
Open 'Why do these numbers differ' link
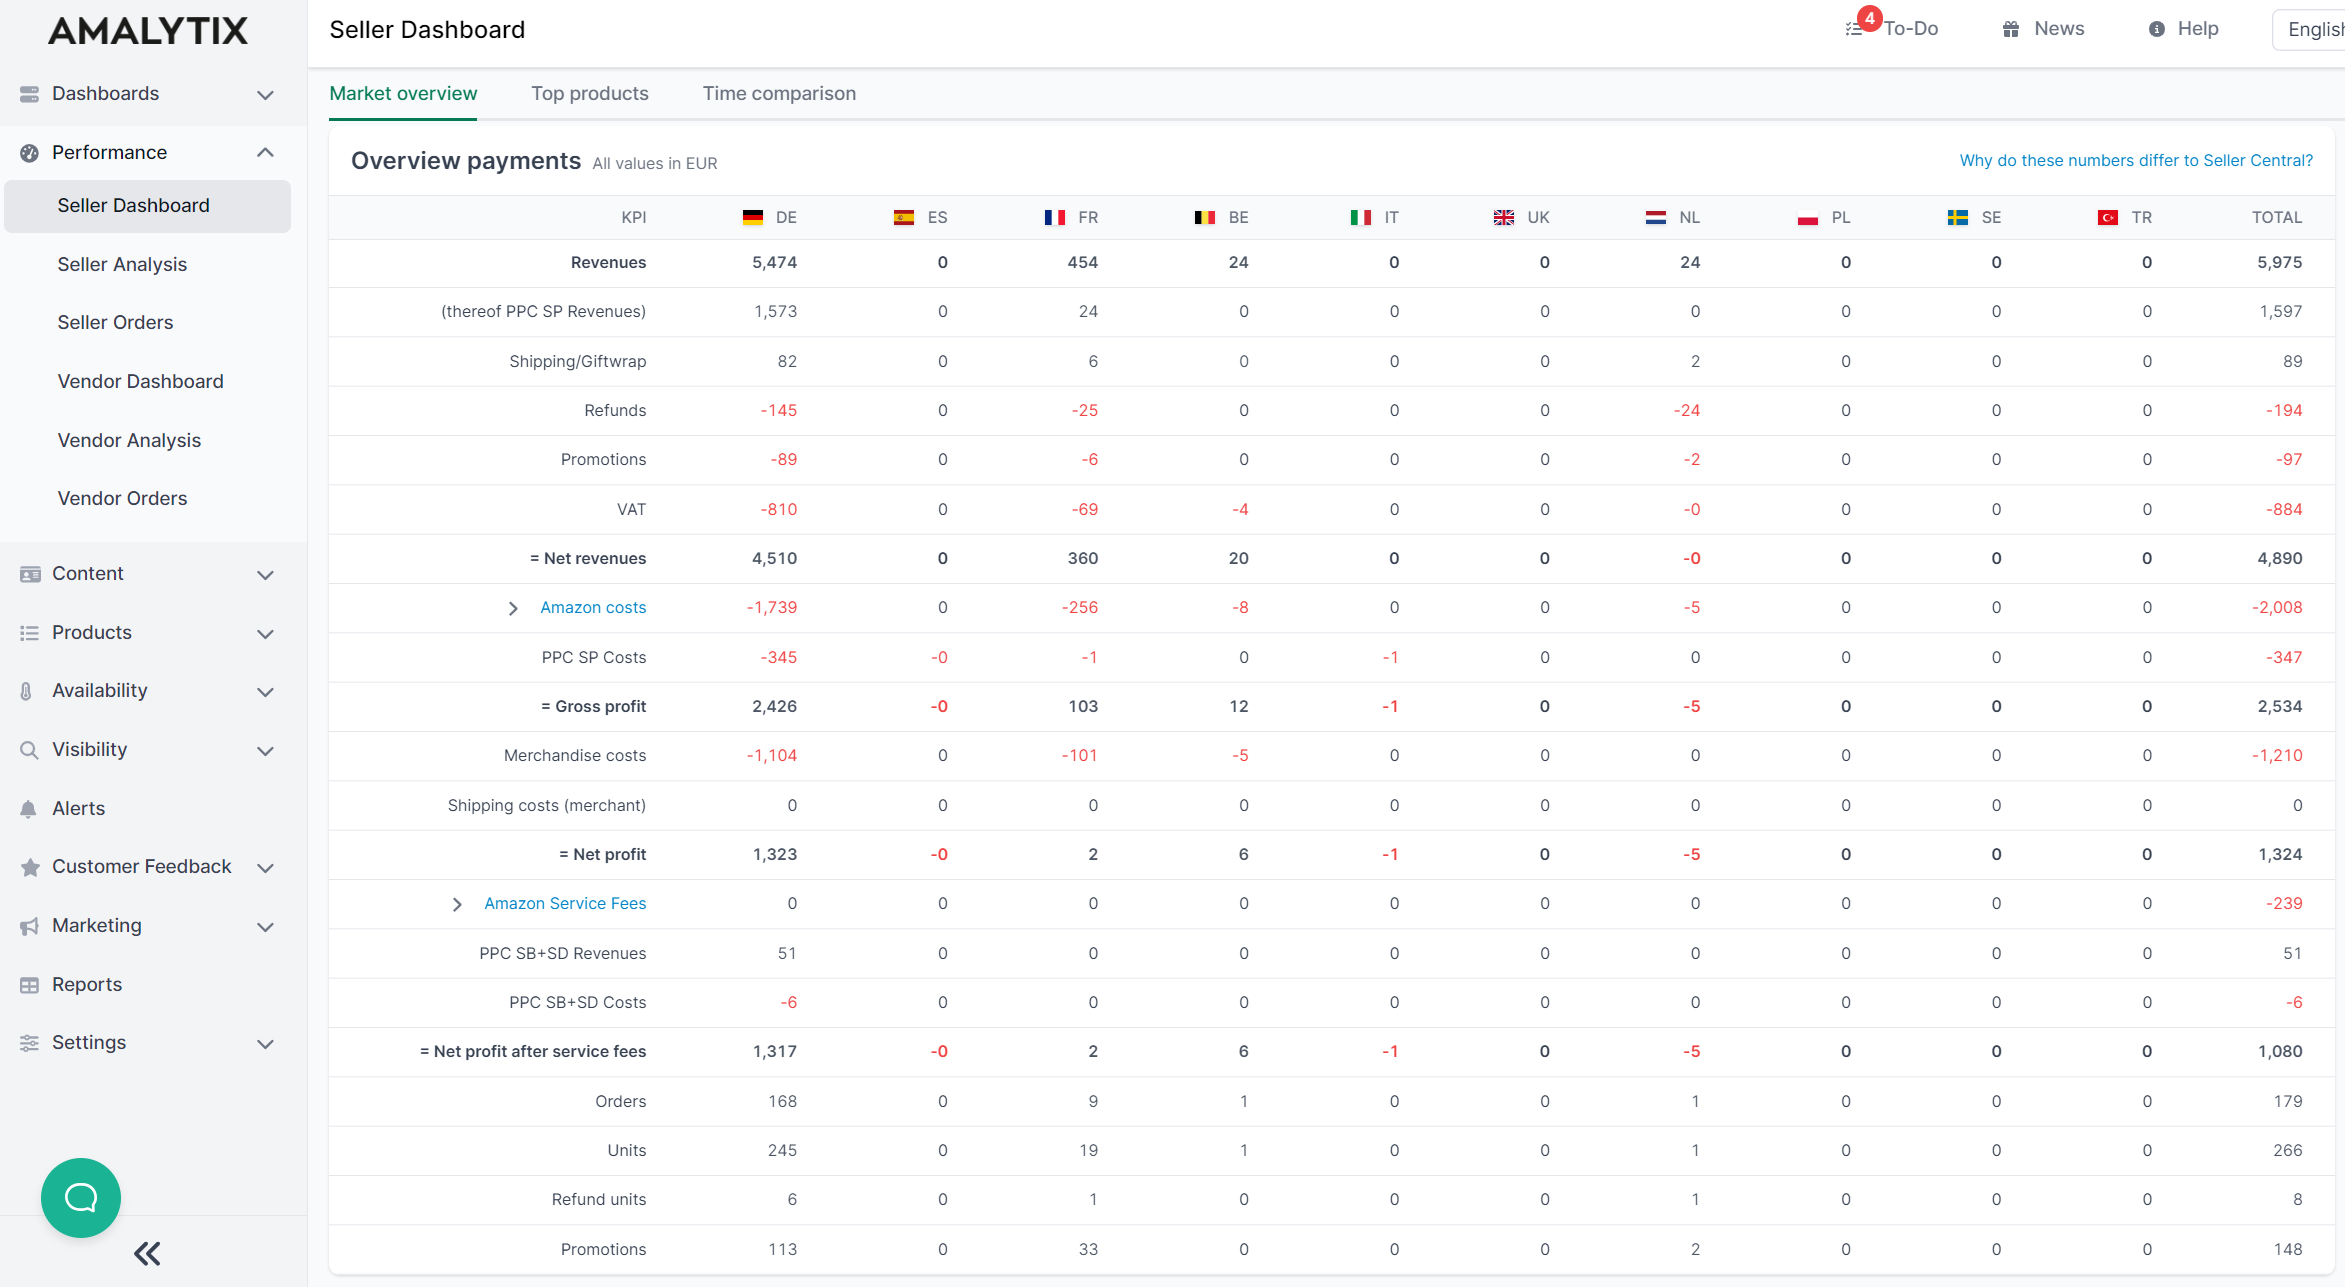[2136, 160]
